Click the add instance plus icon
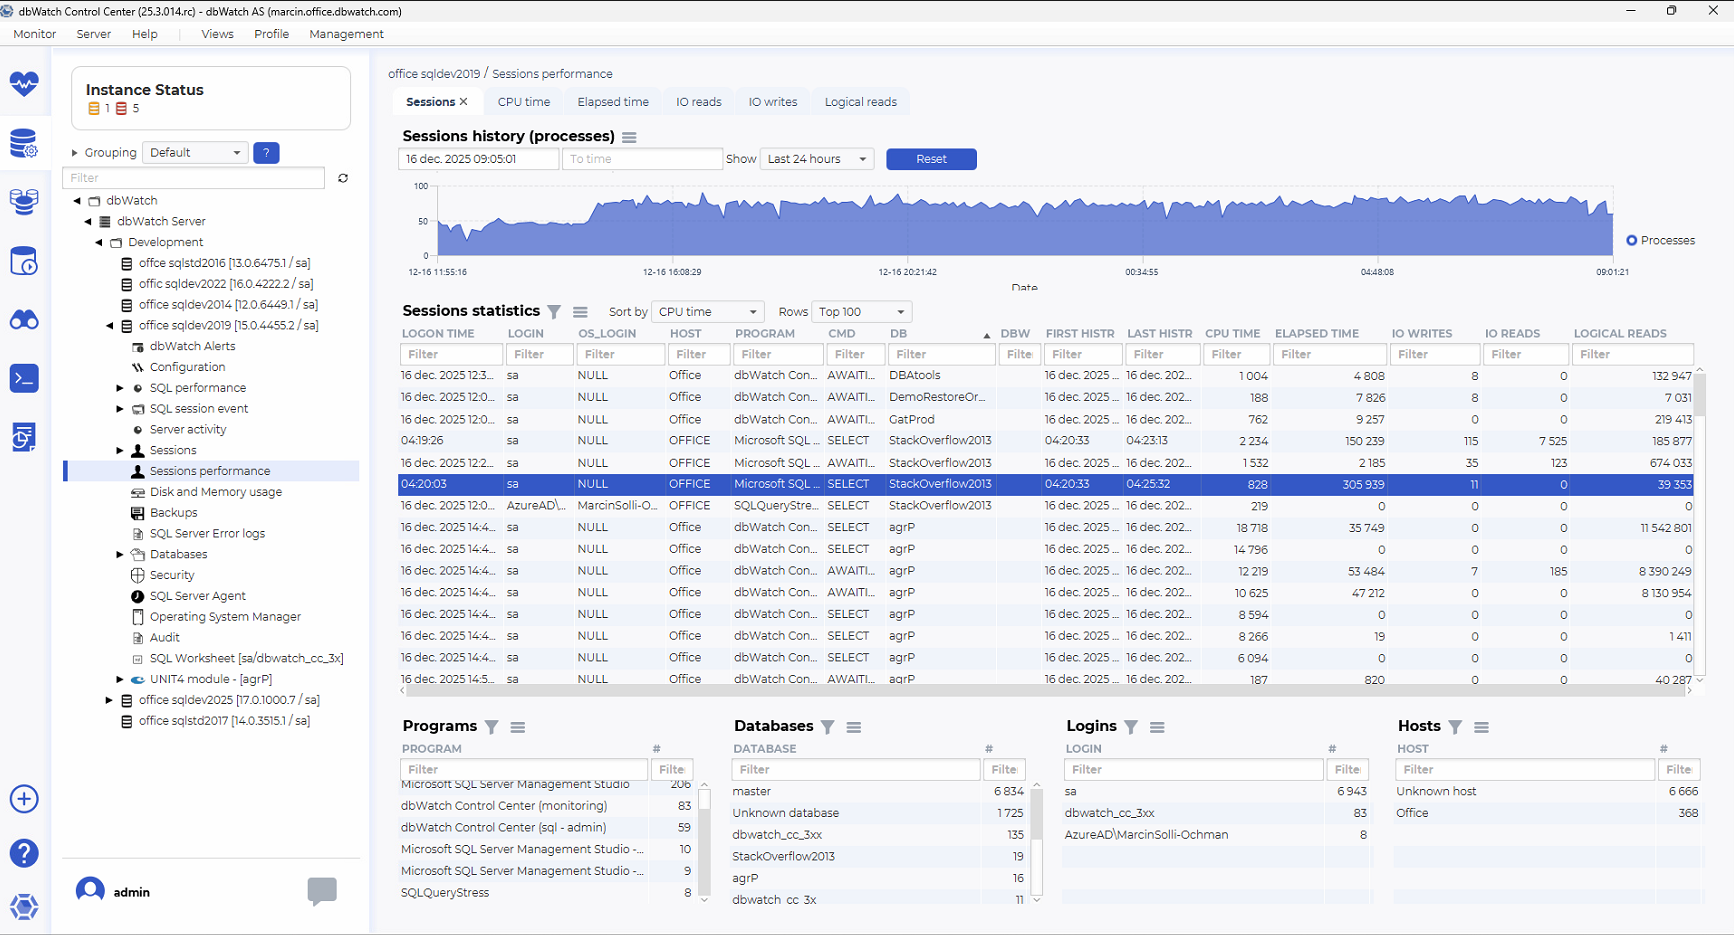The height and width of the screenshot is (935, 1734). pyautogui.click(x=24, y=799)
